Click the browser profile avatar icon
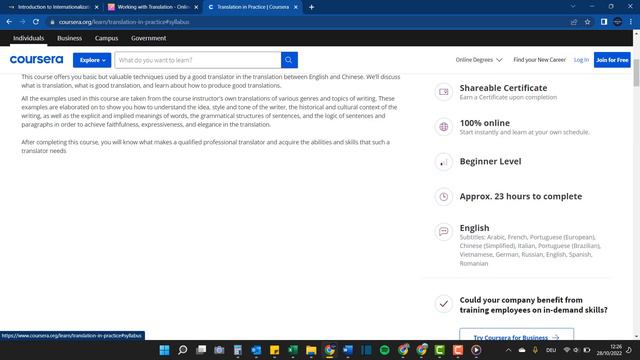640x360 pixels. pyautogui.click(x=618, y=22)
